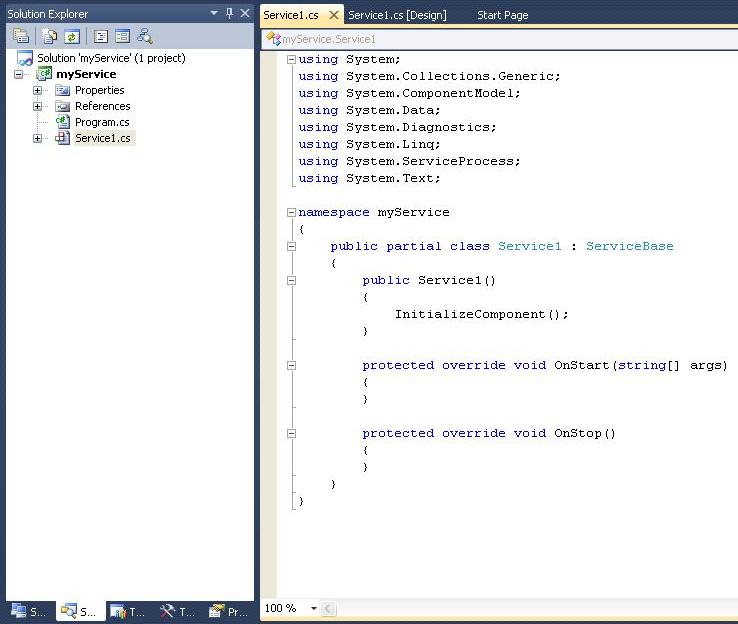Viewport: 738px width, 624px height.
Task: Select Service1.cs in Solution Explorer
Action: (103, 138)
